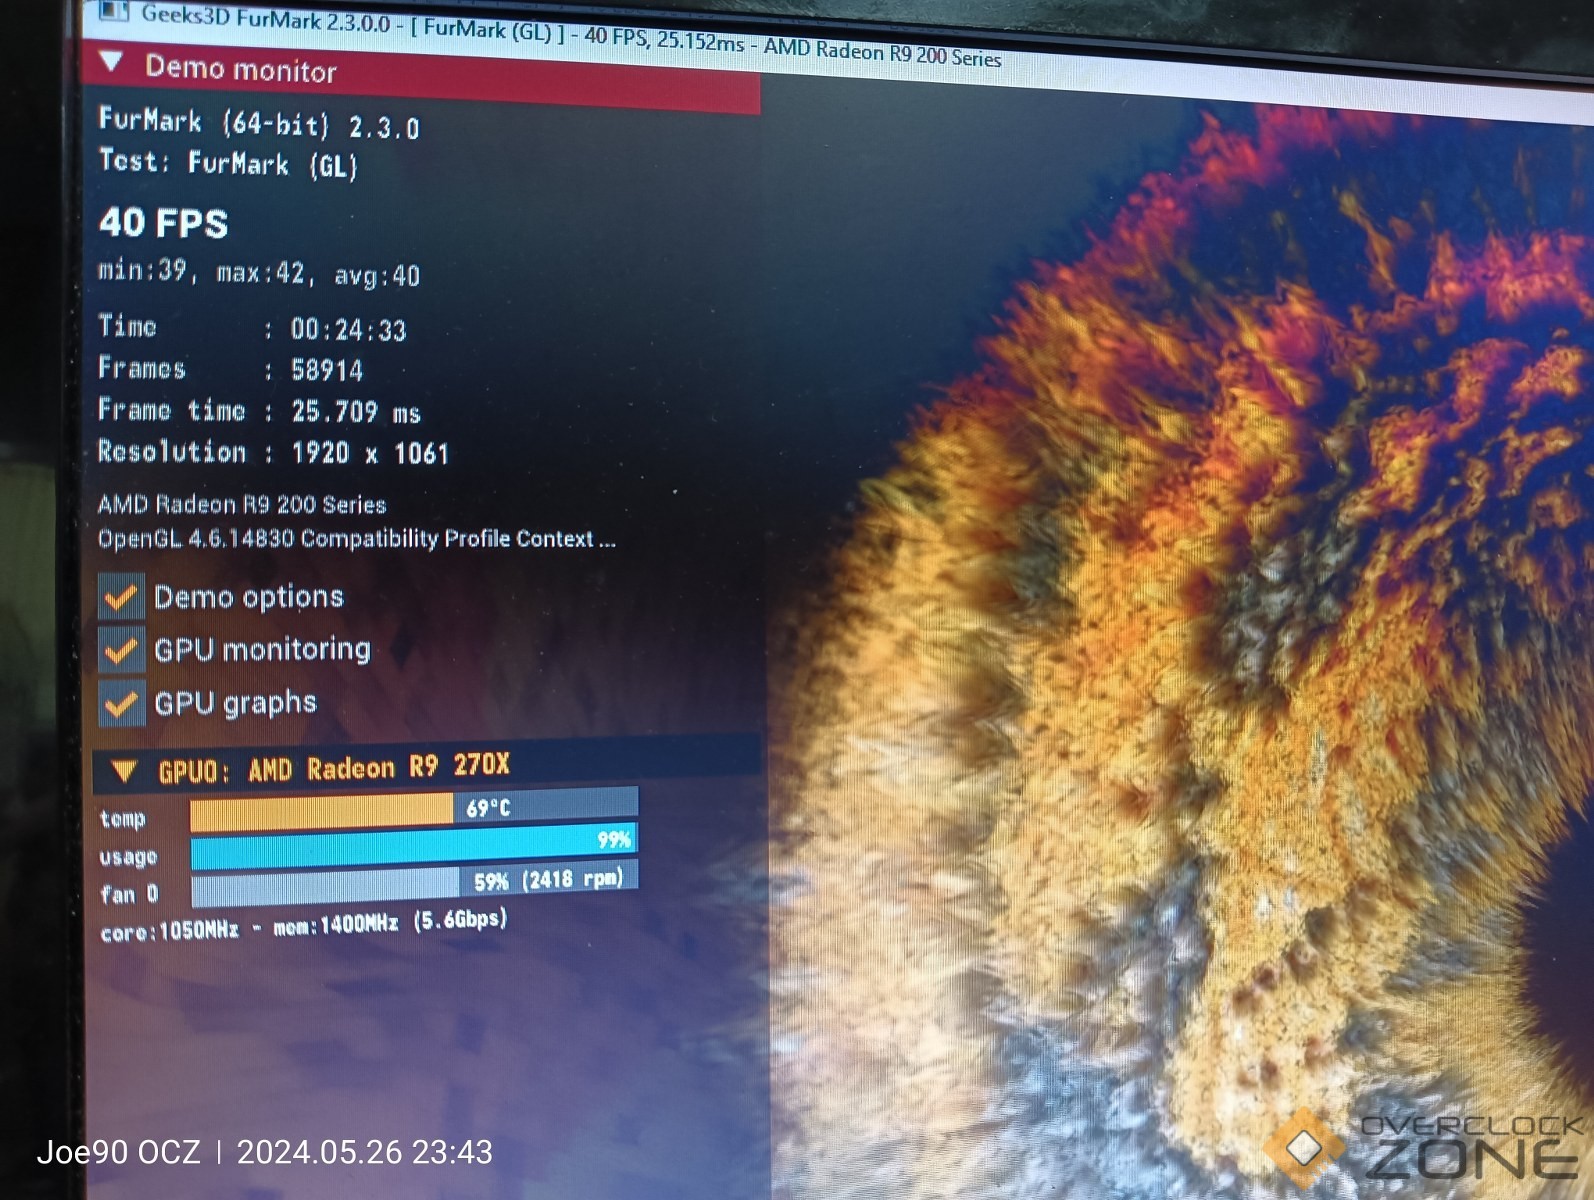
Task: Click the 40 FPS counter text
Action: (x=163, y=222)
